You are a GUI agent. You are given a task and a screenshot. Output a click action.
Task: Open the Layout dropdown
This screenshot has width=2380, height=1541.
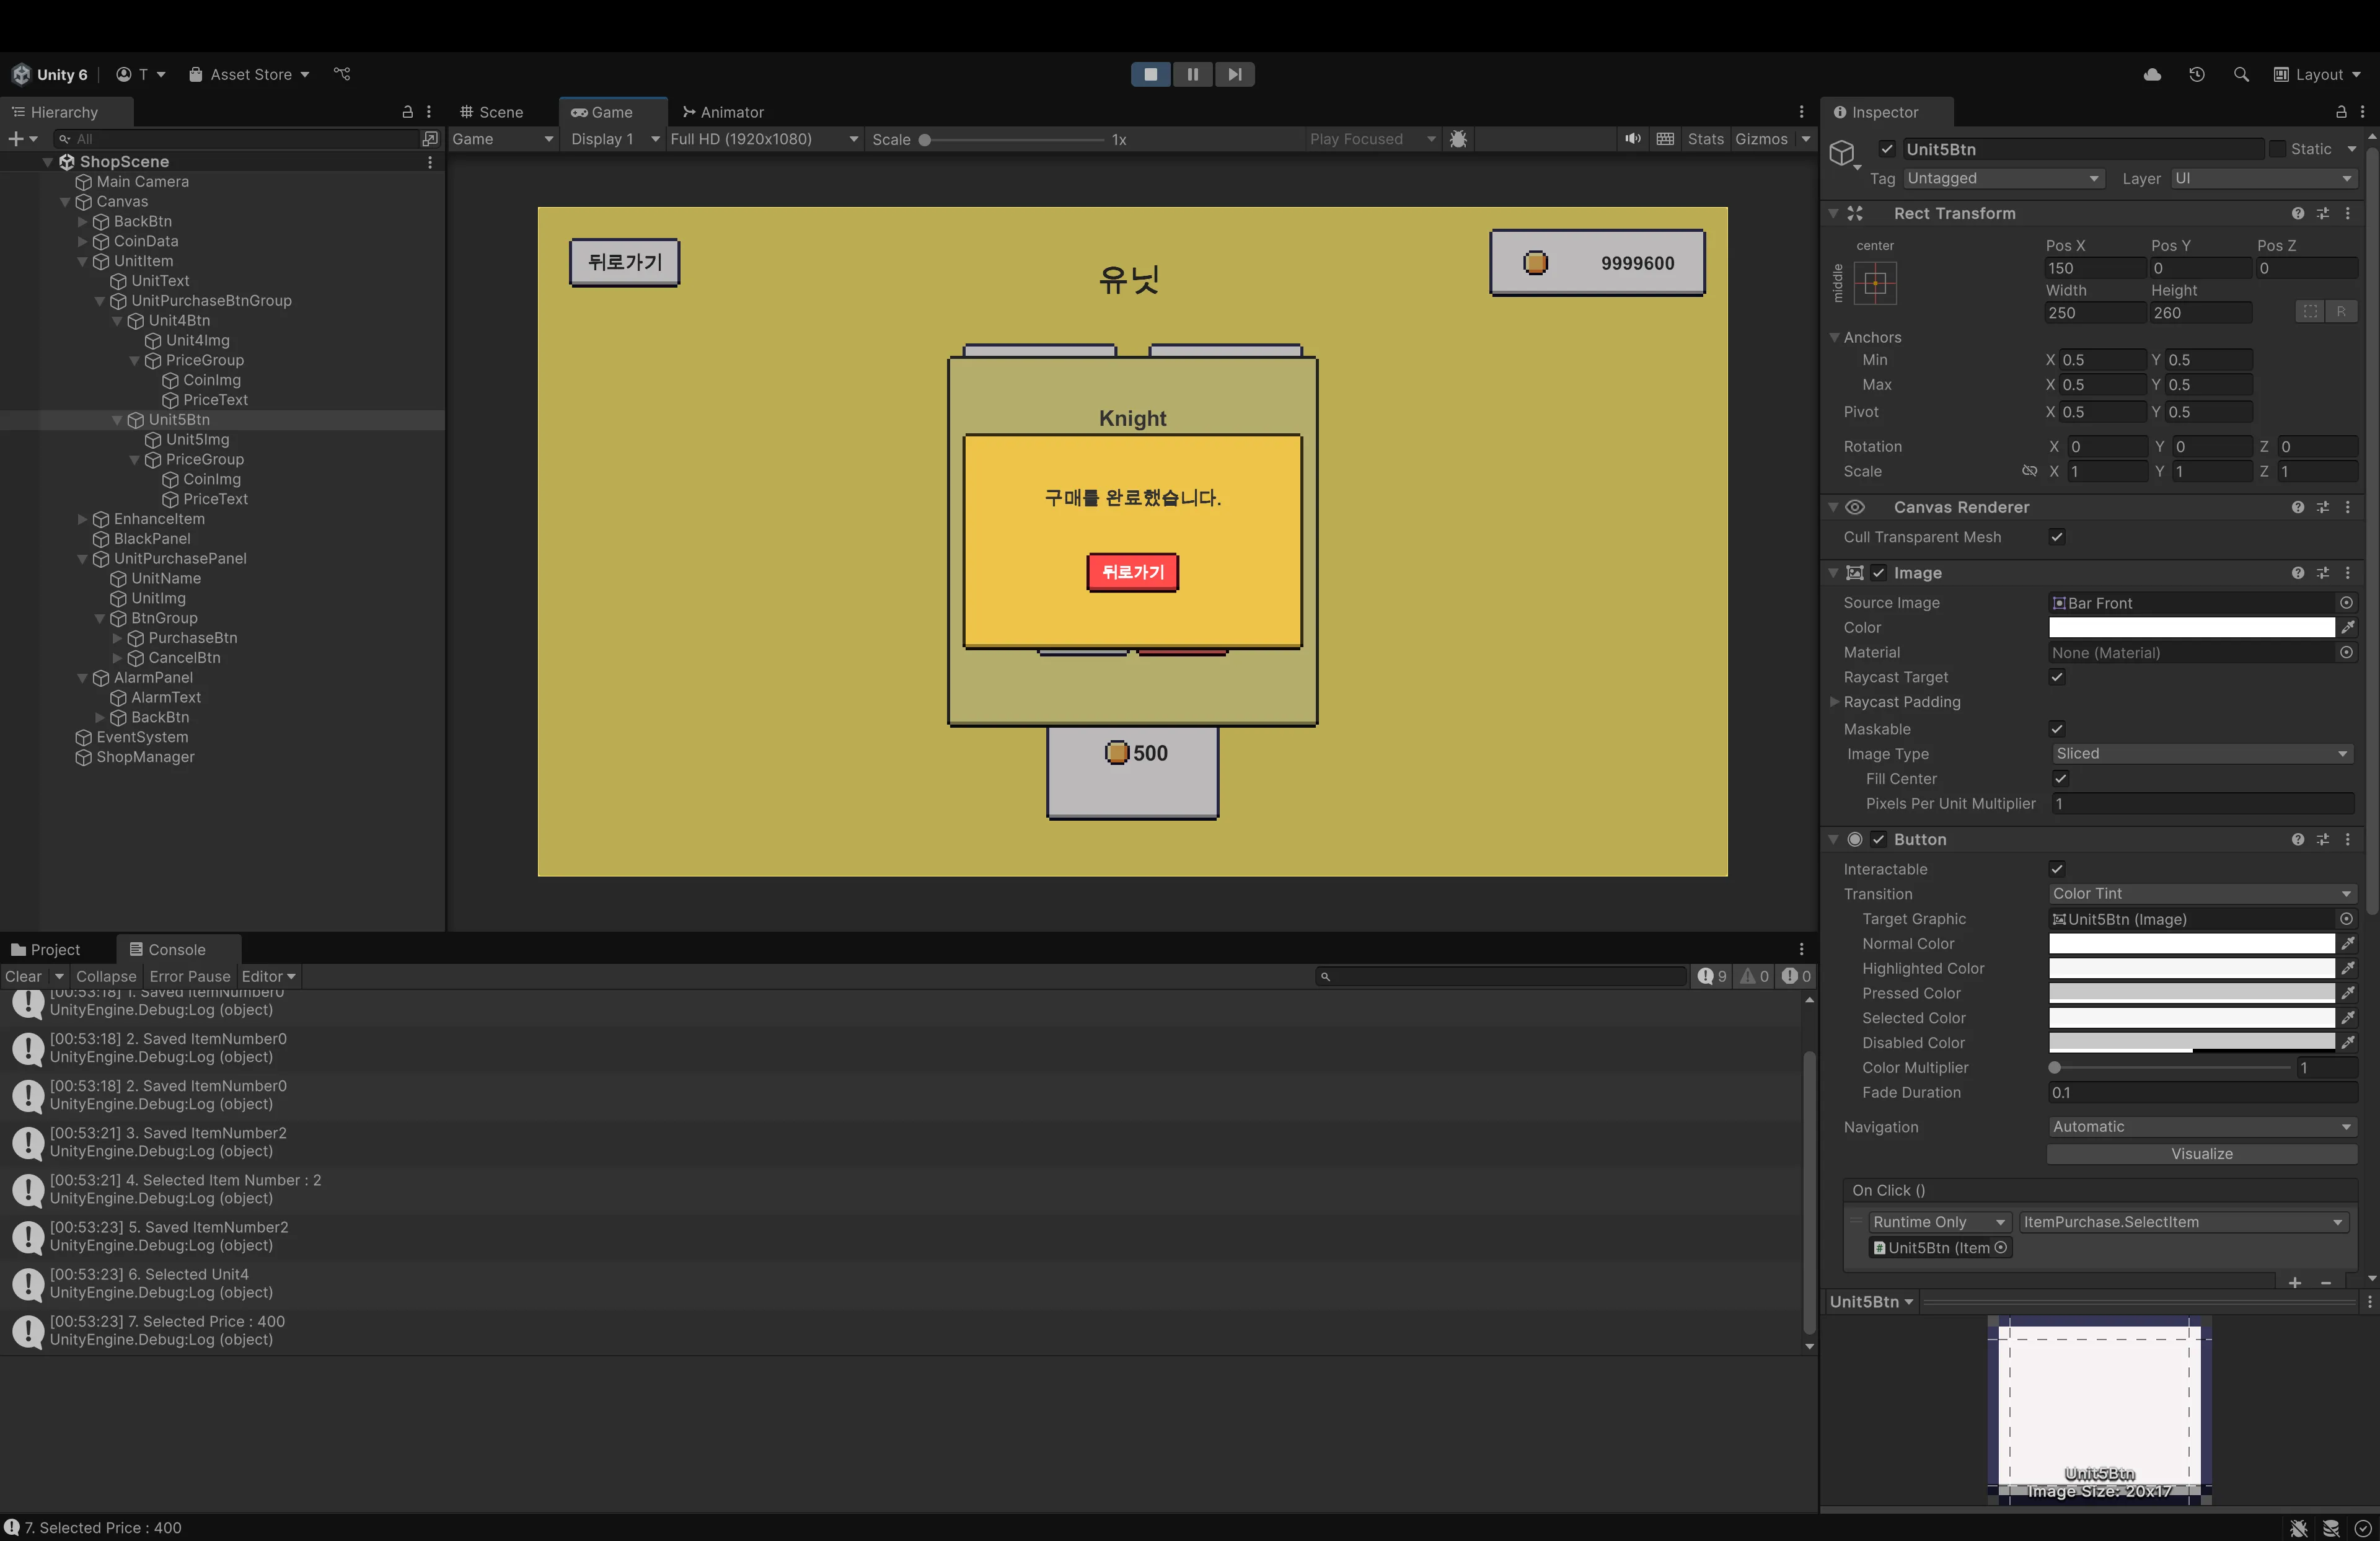[x=2316, y=74]
